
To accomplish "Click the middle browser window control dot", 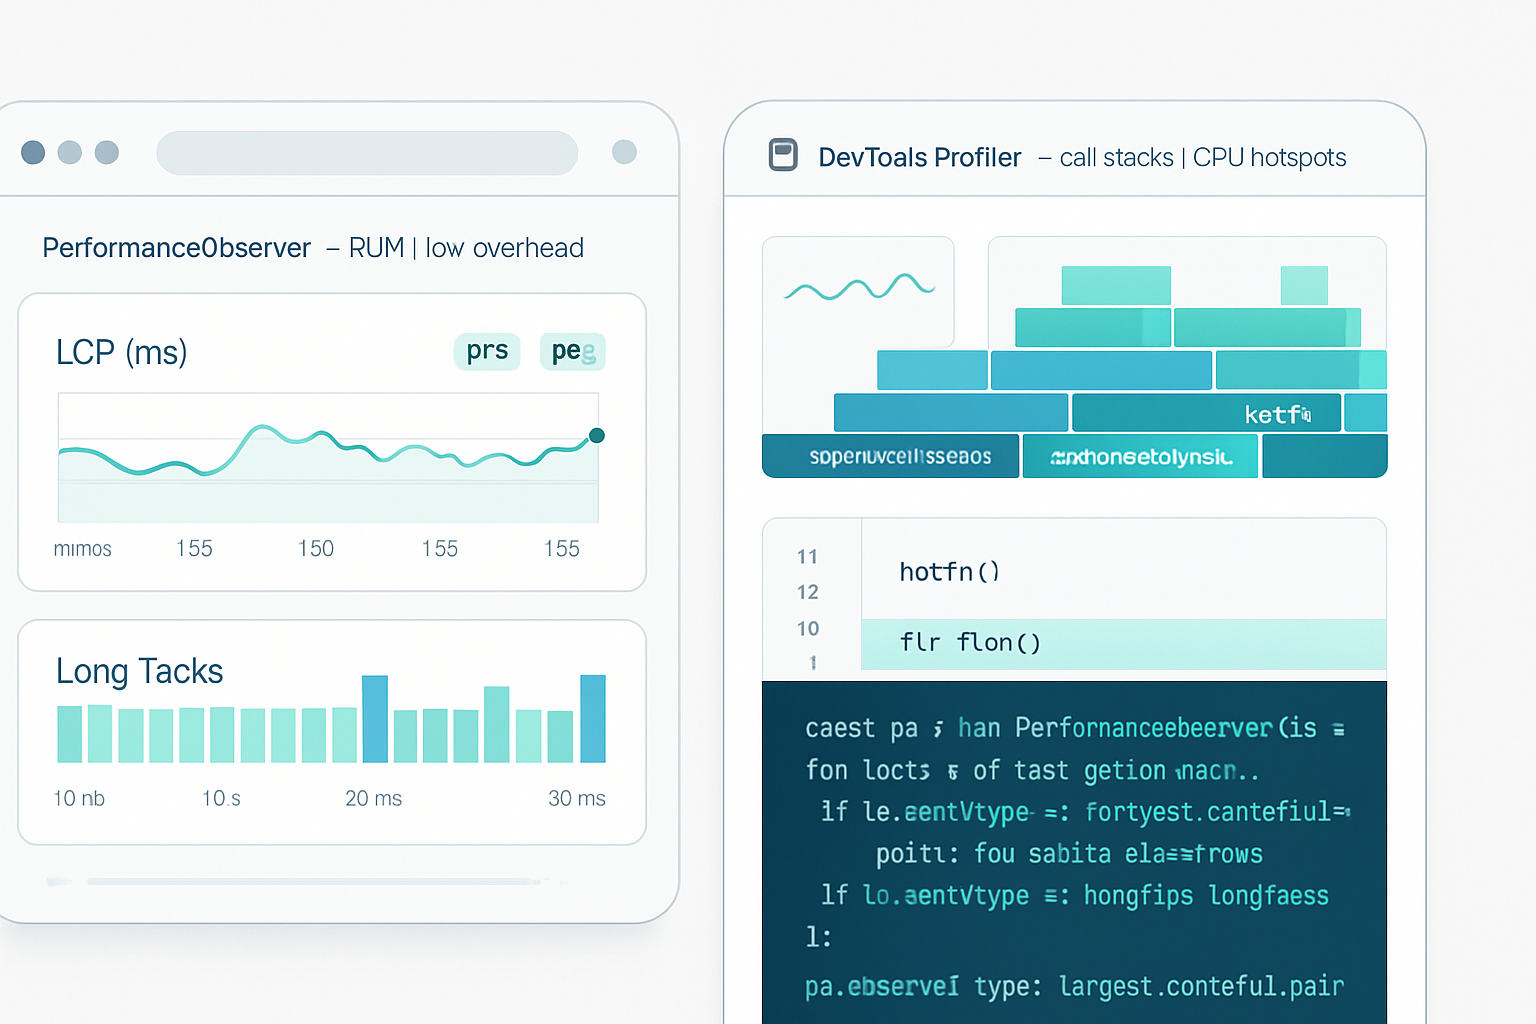I will [70, 152].
